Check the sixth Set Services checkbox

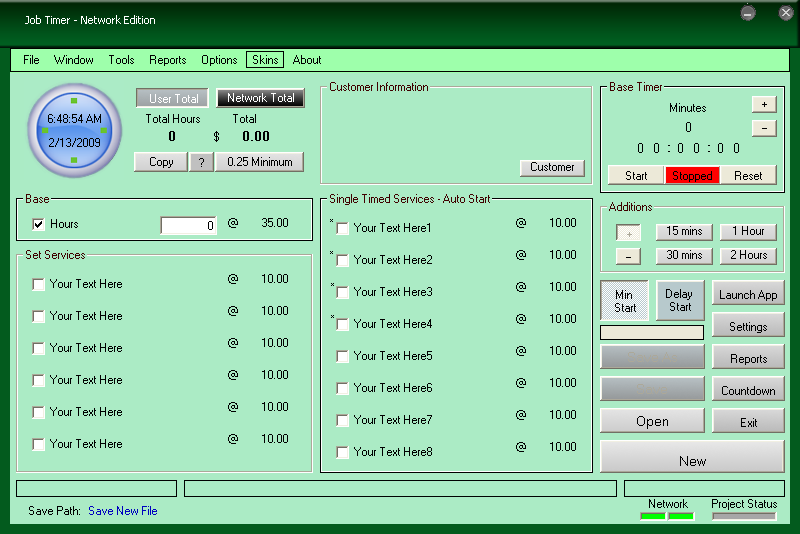click(38, 444)
